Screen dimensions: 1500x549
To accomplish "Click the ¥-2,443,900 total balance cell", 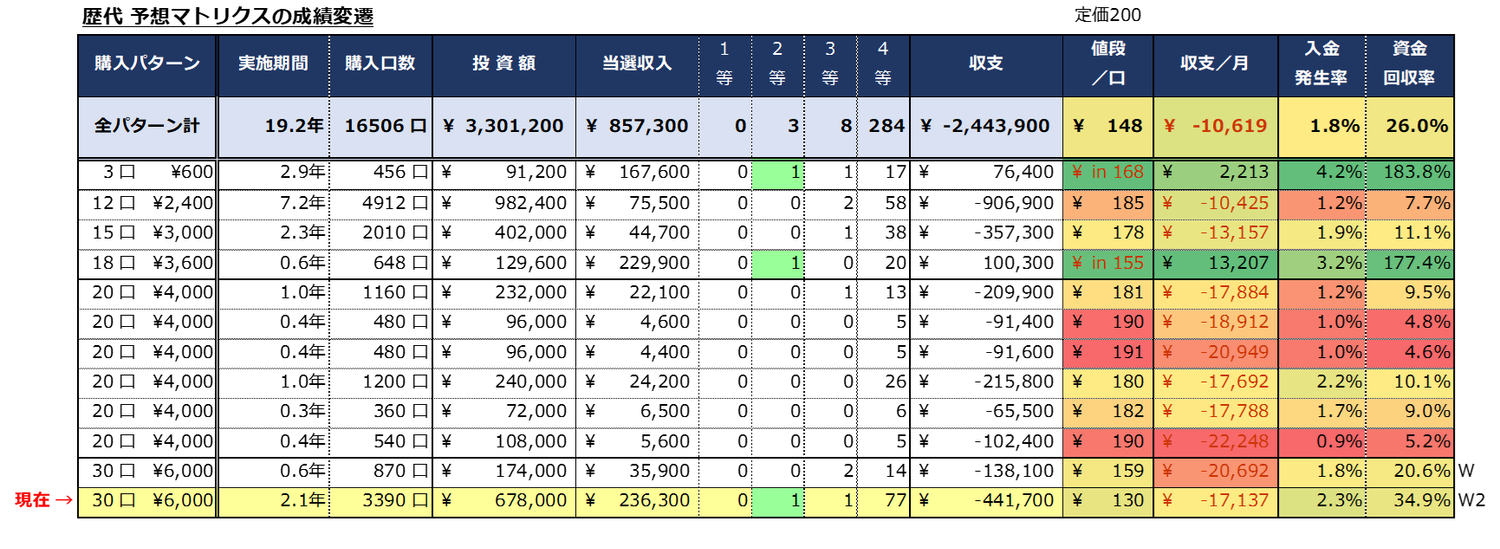I will click(986, 126).
